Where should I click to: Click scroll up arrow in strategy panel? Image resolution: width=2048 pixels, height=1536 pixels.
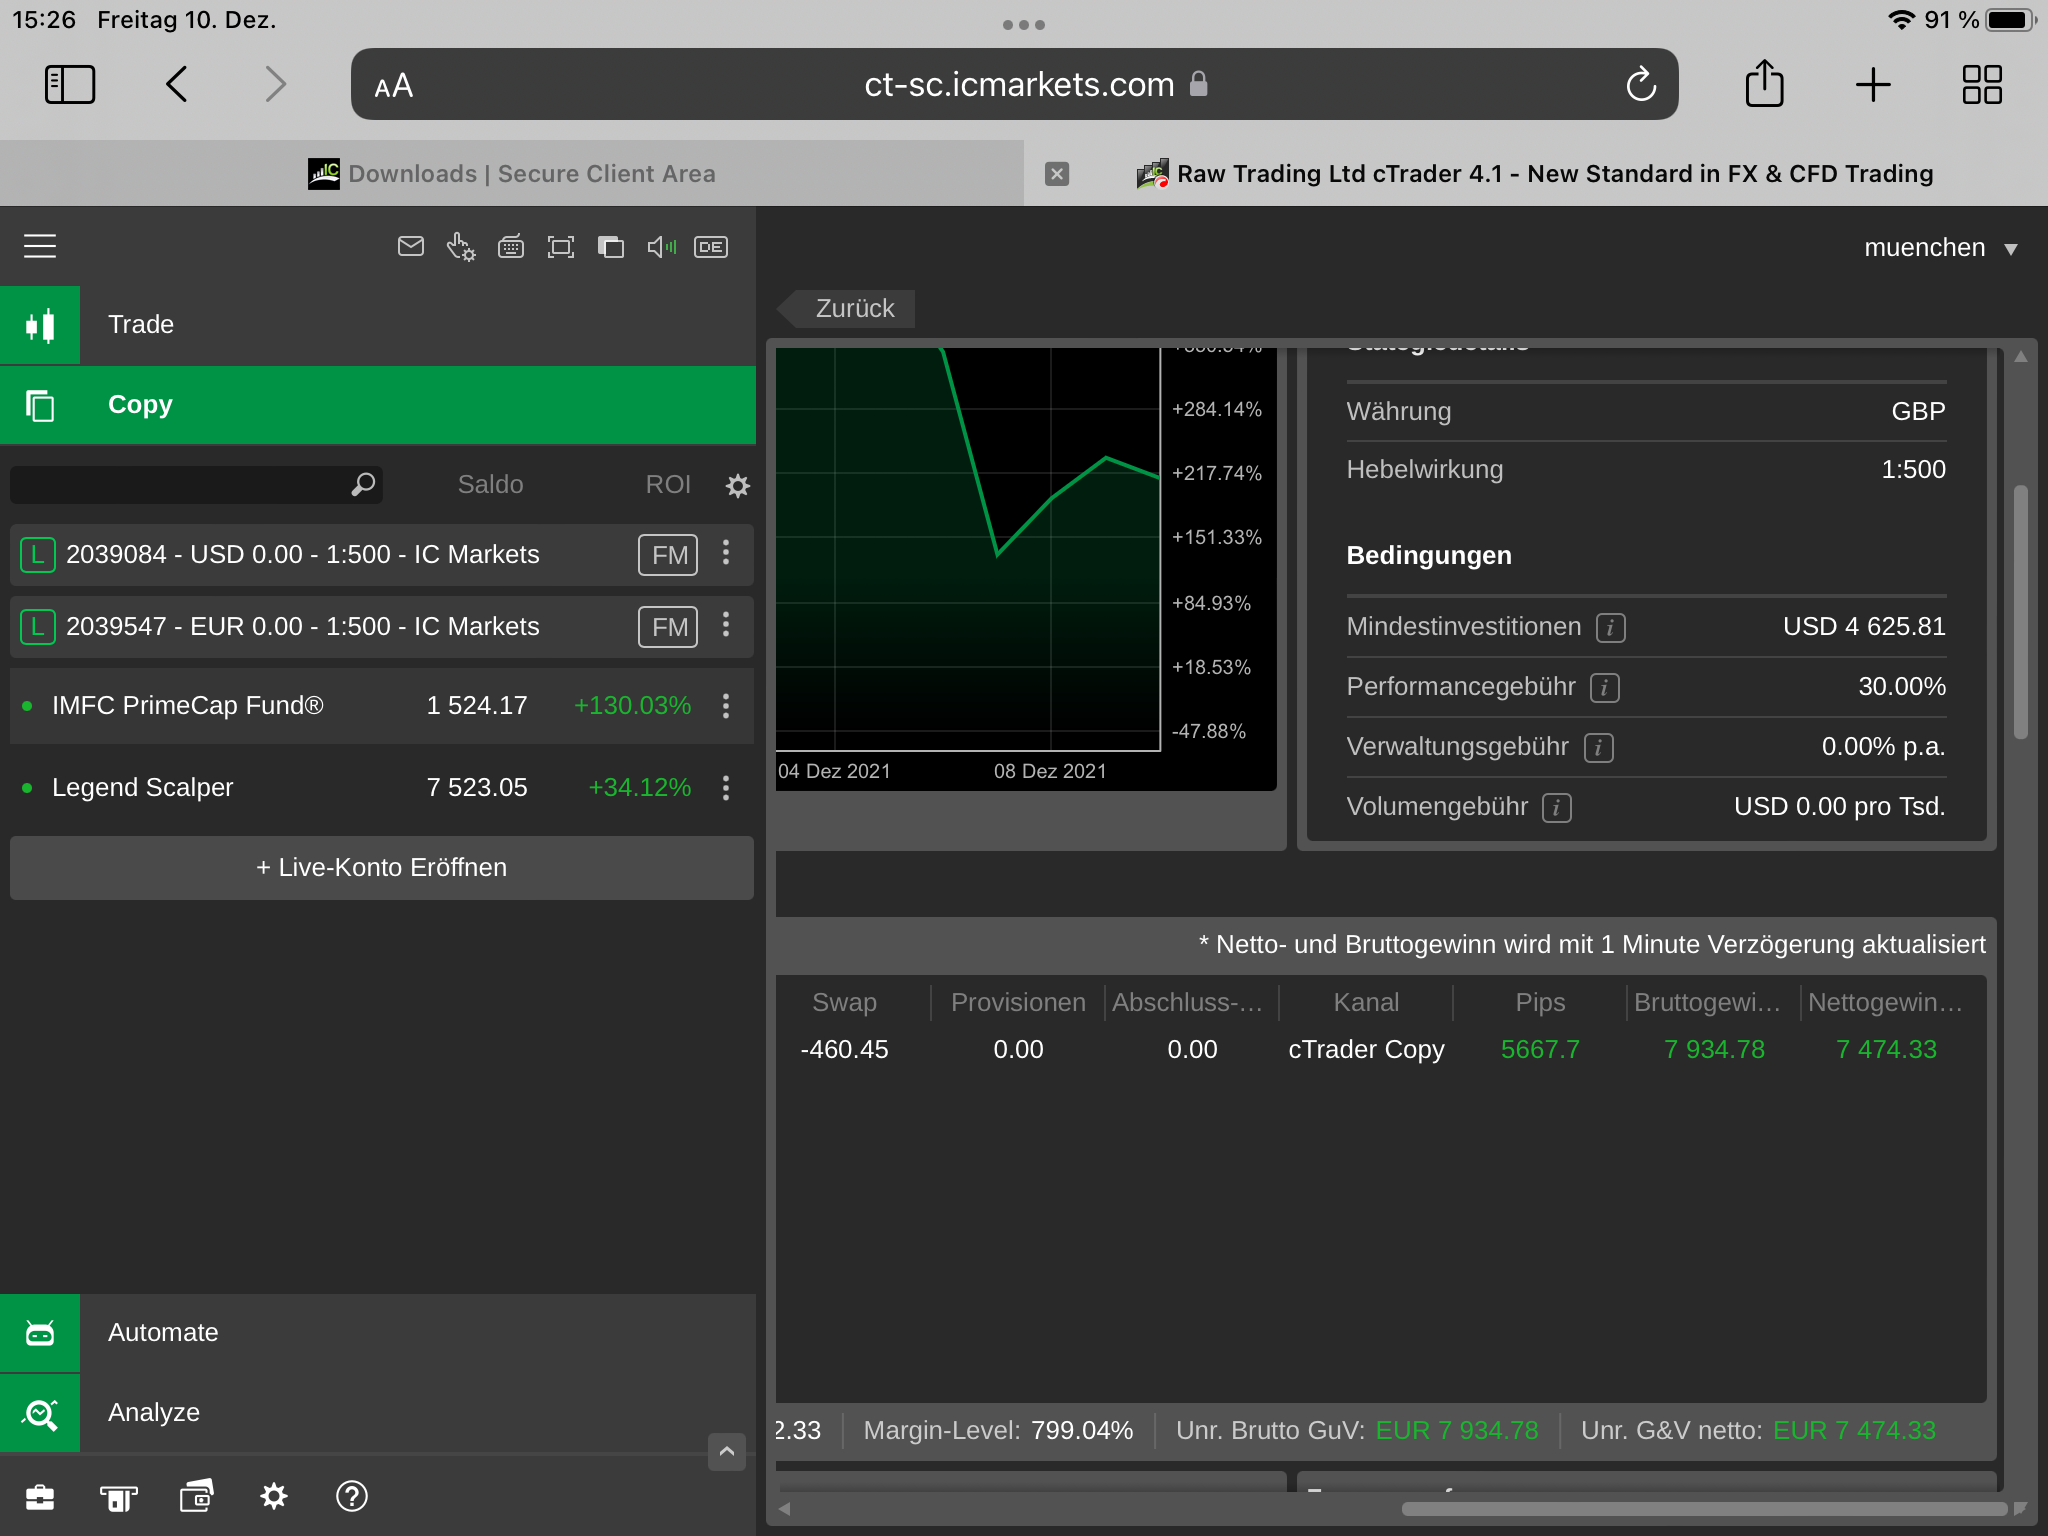(2021, 357)
